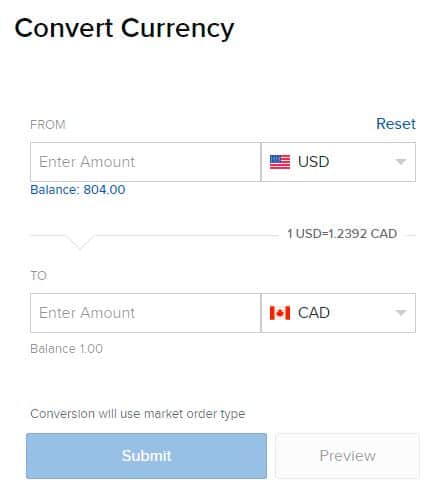Select the CAD label in To selector
Image resolution: width=433 pixels, height=488 pixels.
pyautogui.click(x=314, y=313)
